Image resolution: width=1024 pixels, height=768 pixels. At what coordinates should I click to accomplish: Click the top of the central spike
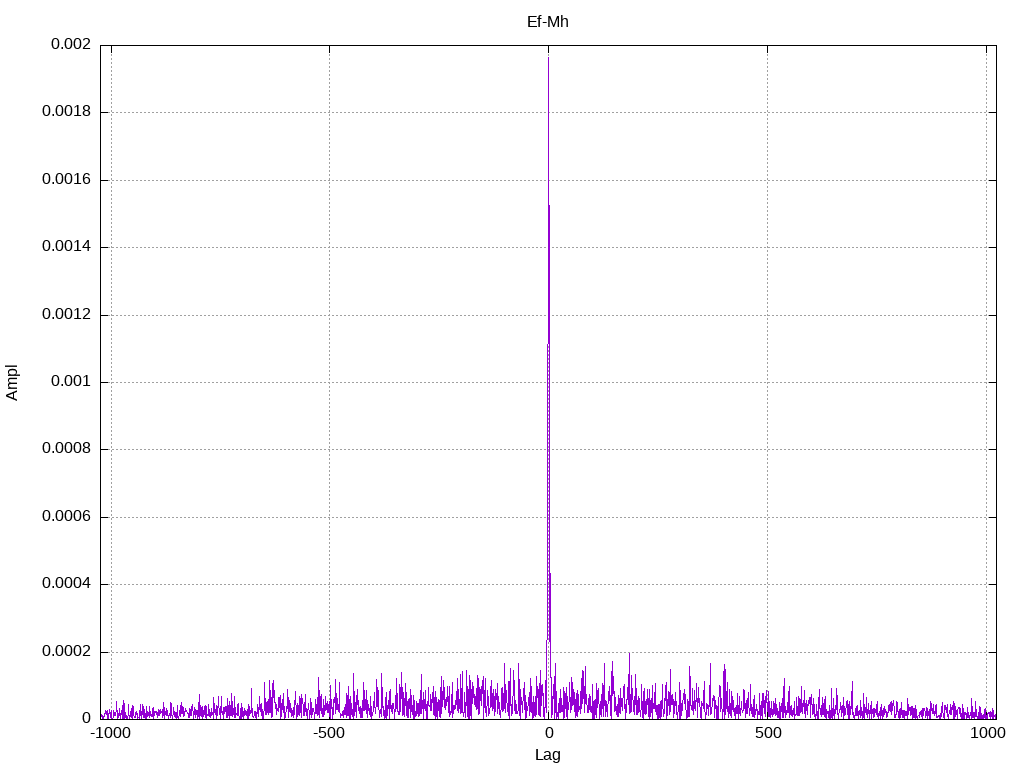548,59
